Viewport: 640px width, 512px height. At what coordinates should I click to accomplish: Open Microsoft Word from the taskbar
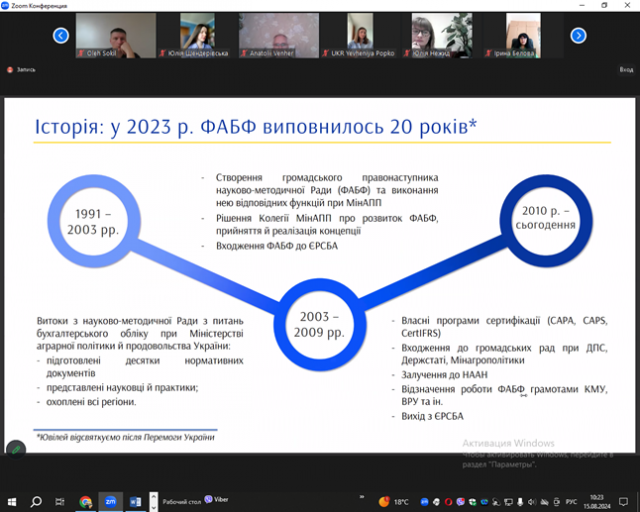pos(136,501)
